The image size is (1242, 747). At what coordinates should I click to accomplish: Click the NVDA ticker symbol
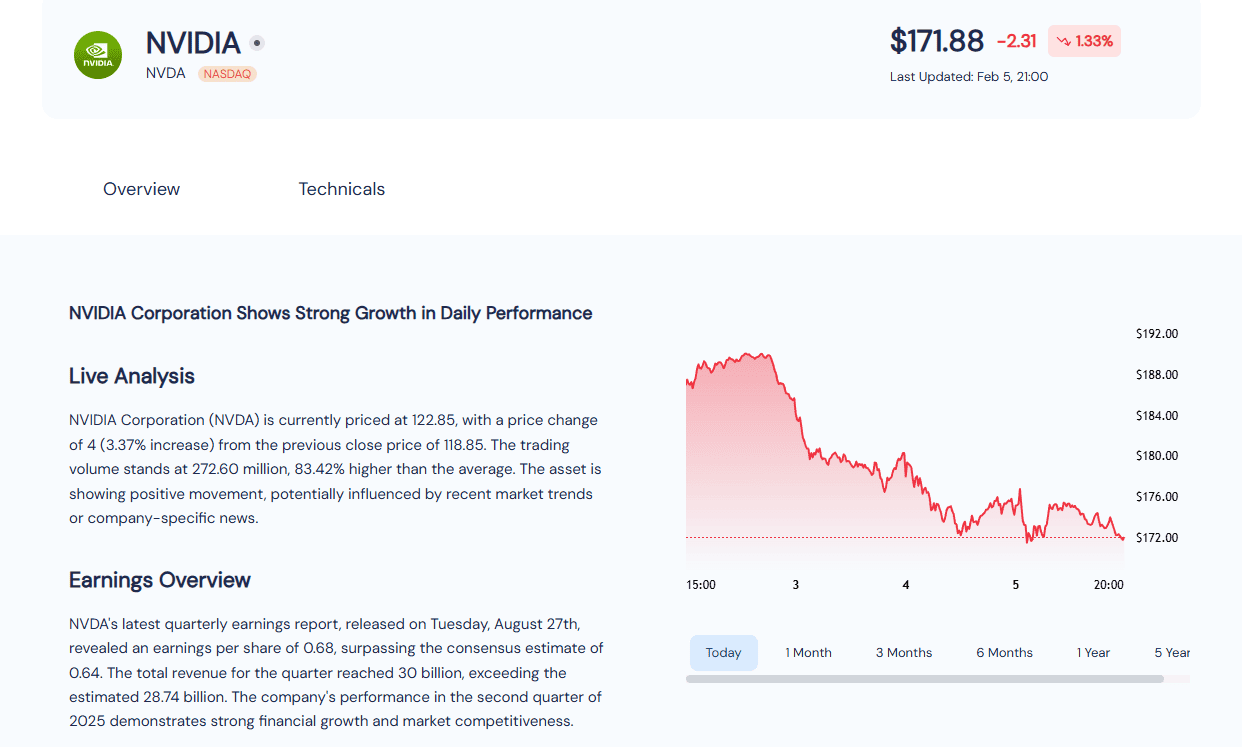166,73
